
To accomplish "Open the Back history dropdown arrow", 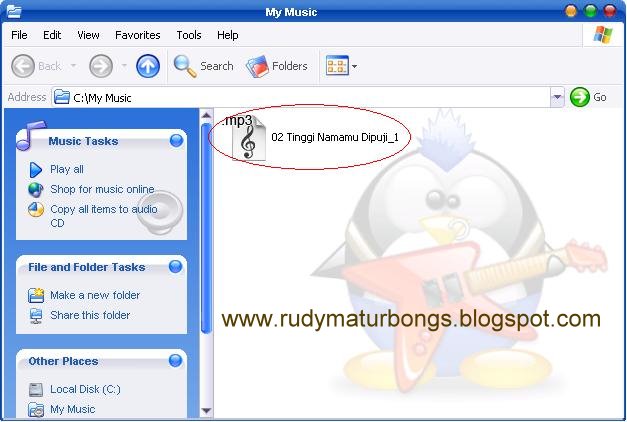I will pyautogui.click(x=74, y=66).
